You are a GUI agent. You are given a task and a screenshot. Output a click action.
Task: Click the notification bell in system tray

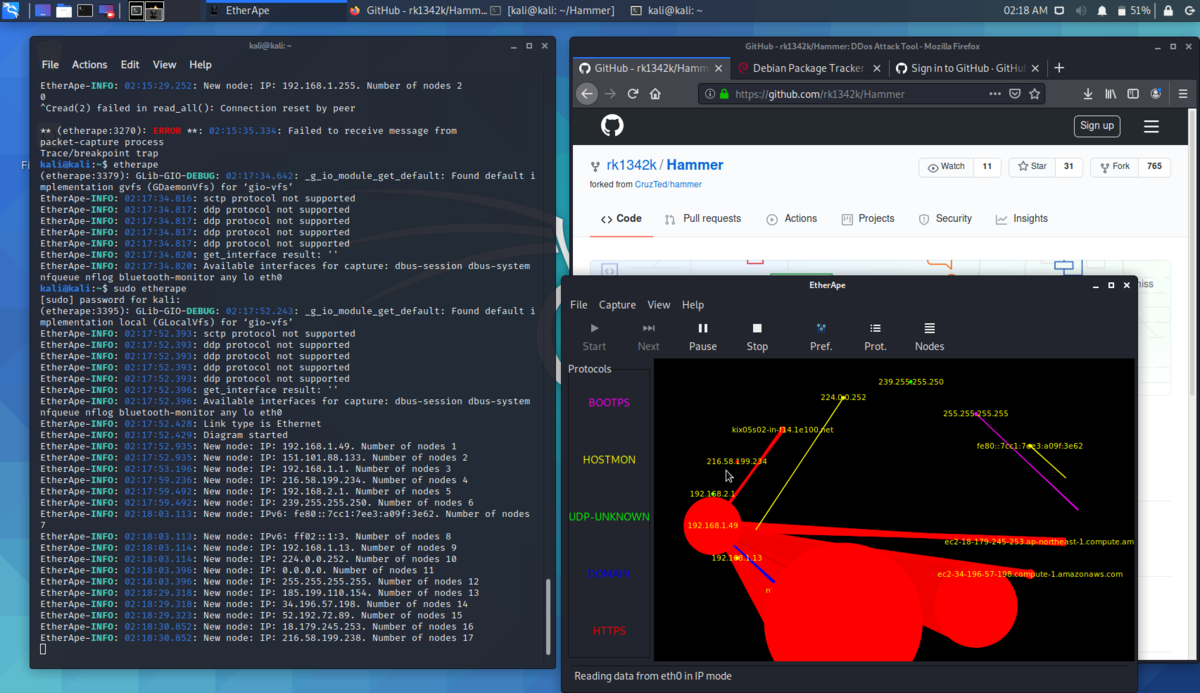1102,11
